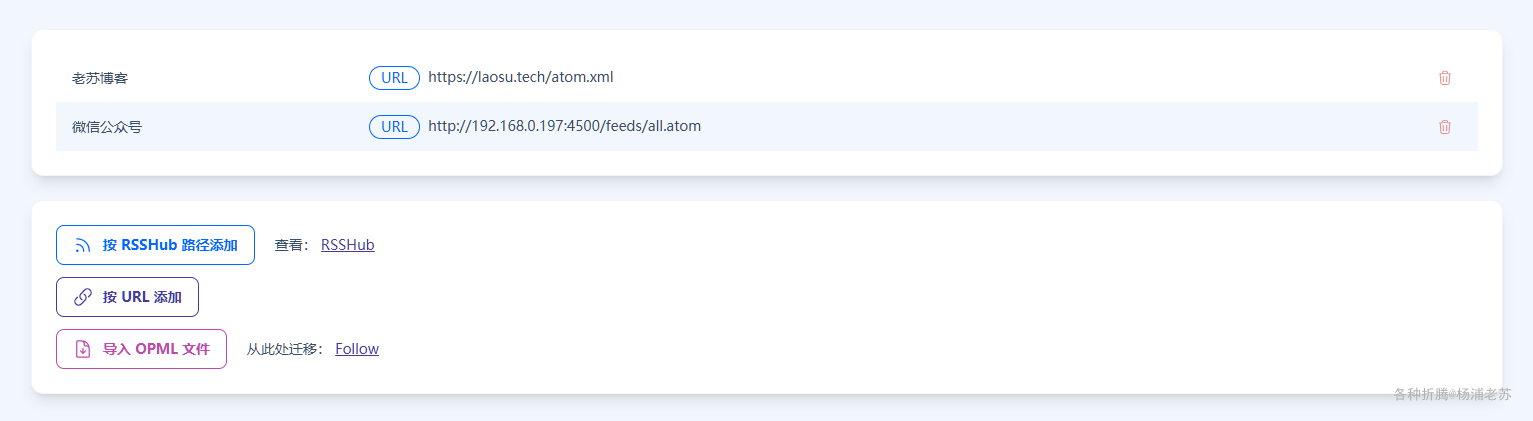Click the URL badge next to laosu.tech address

tap(394, 78)
